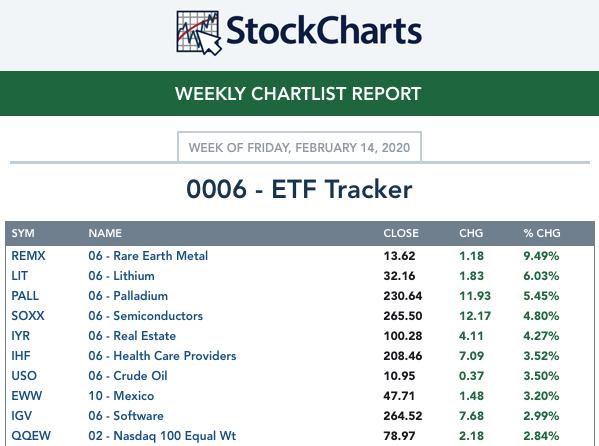
Task: Open QQEW symbol link
Action: 31,436
